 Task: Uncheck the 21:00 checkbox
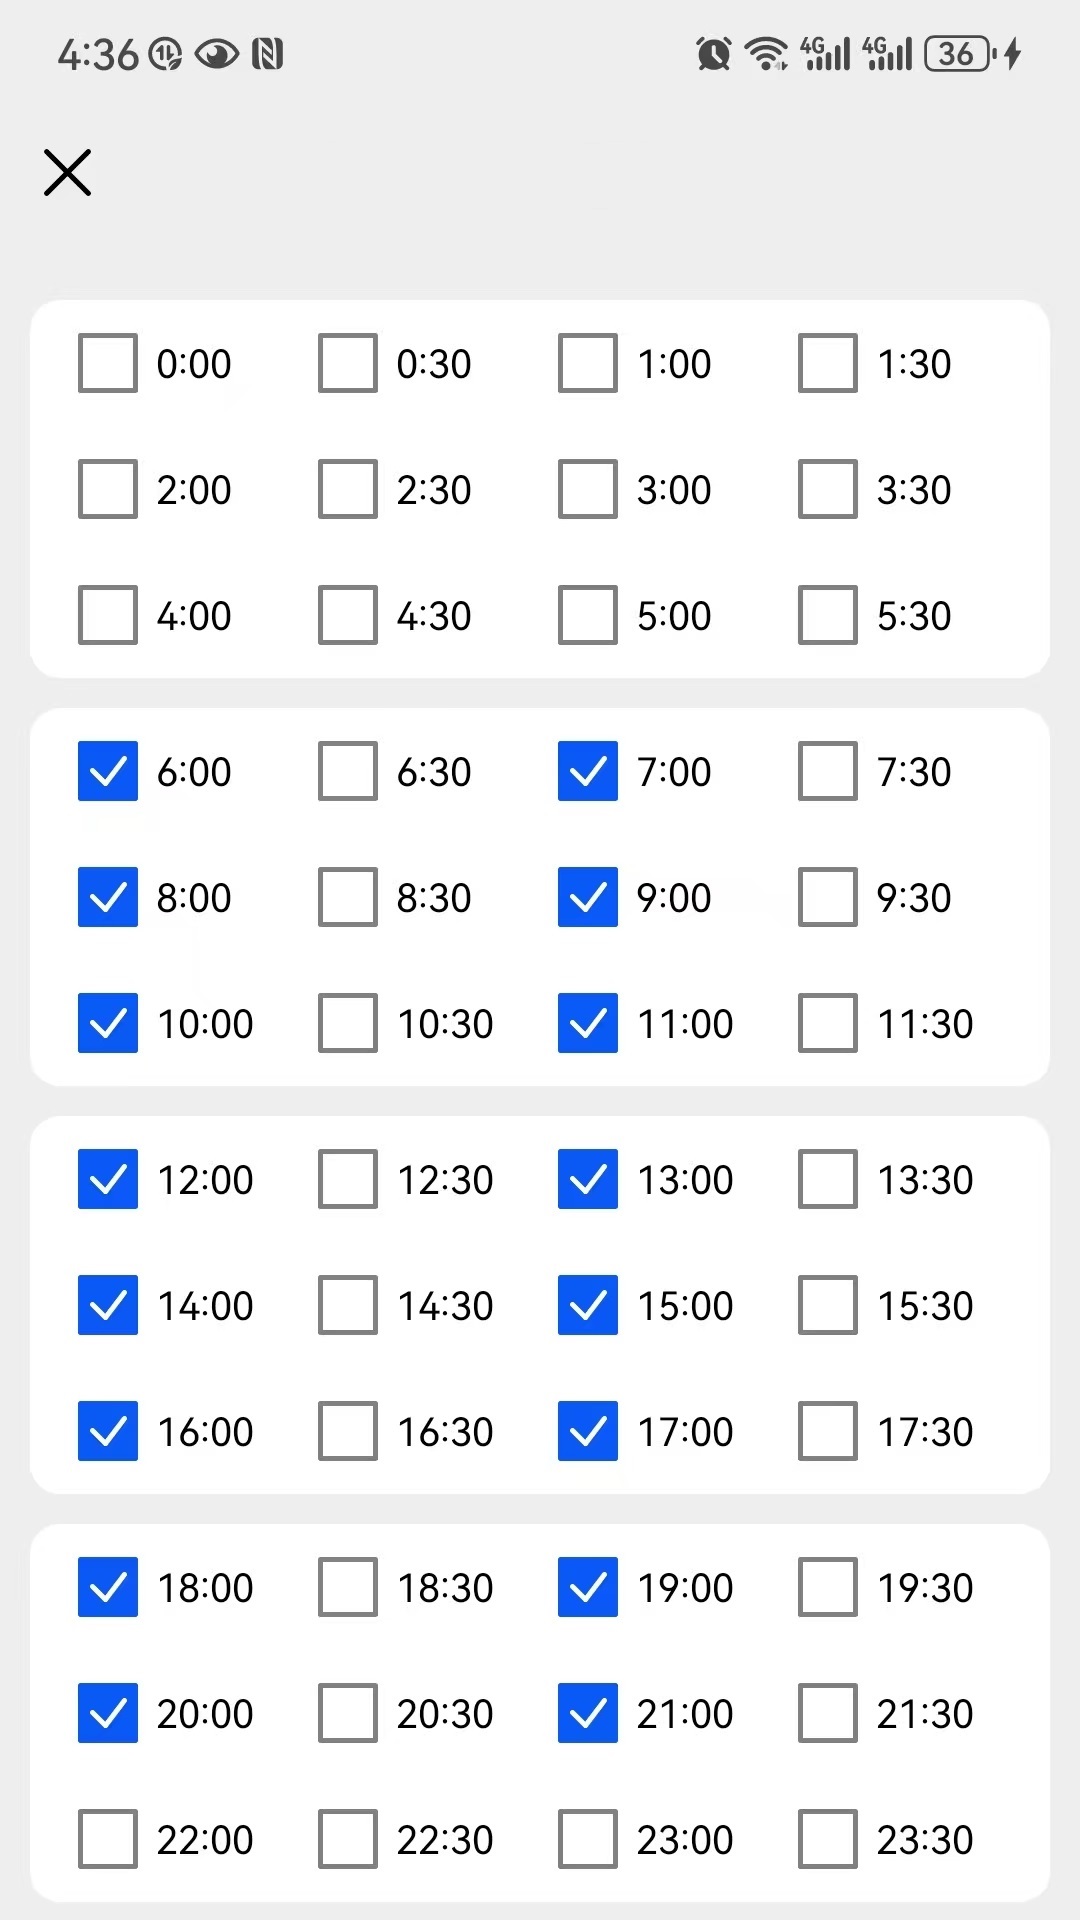point(588,1713)
